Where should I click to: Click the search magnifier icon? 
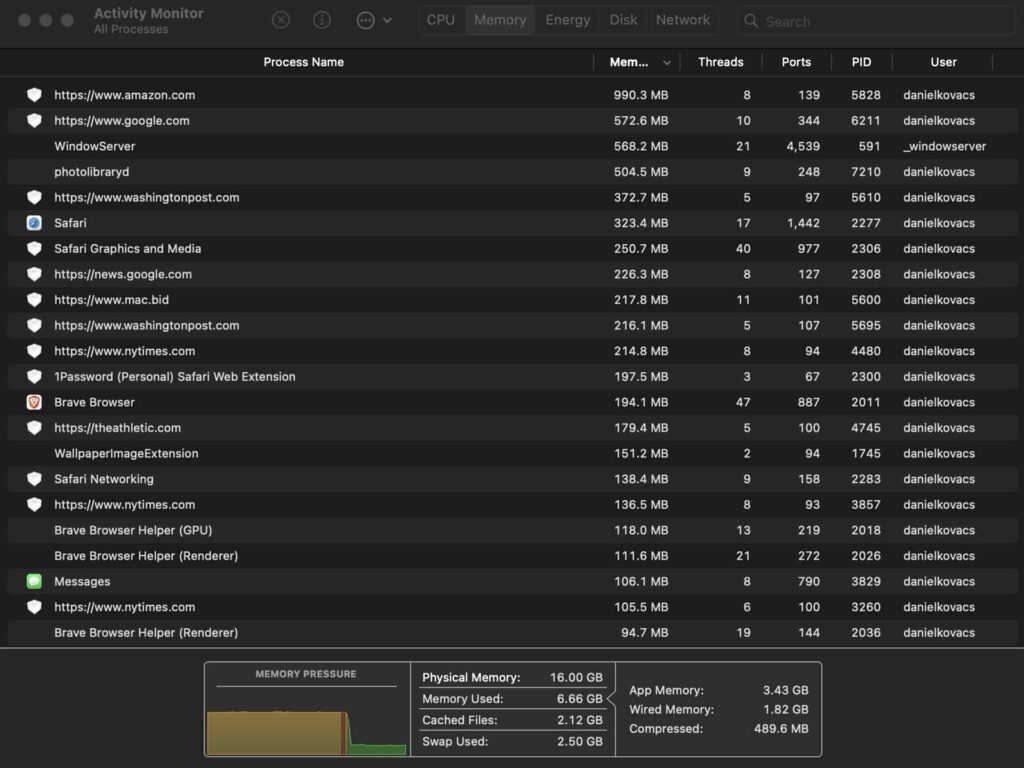point(751,21)
